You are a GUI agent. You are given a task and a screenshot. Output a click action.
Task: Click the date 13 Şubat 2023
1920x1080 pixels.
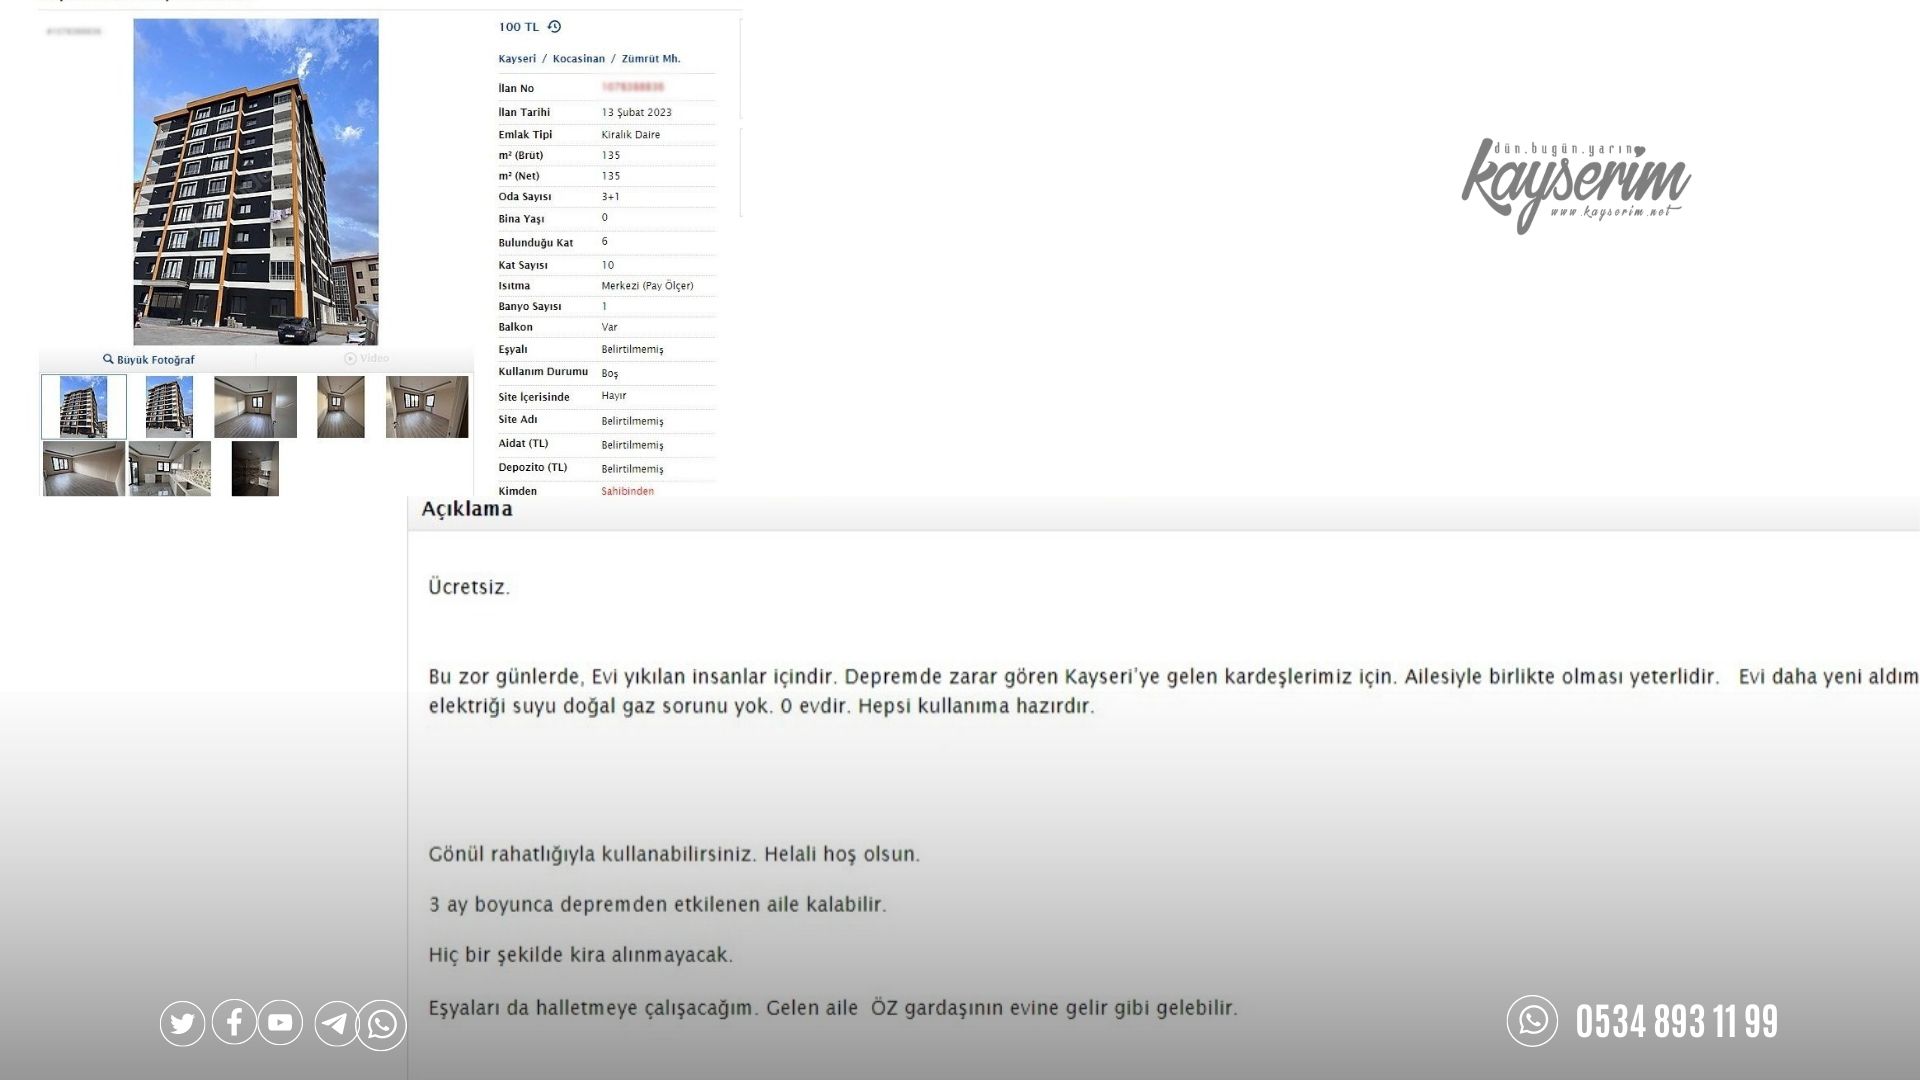(636, 113)
